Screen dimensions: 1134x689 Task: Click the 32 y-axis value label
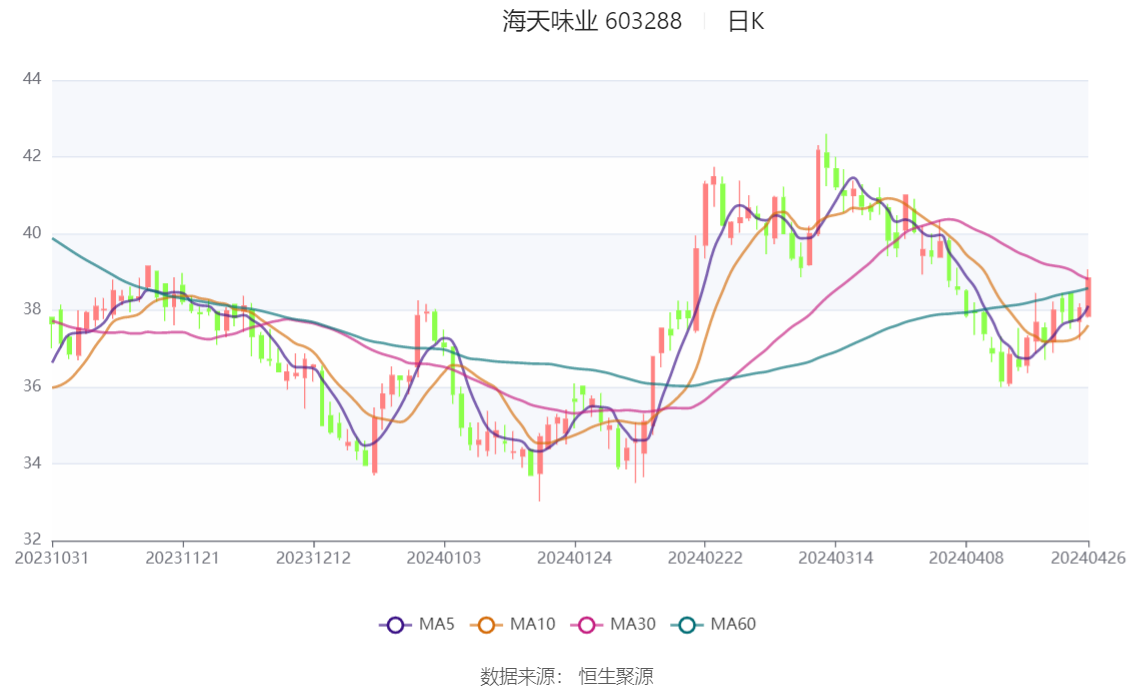click(x=32, y=539)
